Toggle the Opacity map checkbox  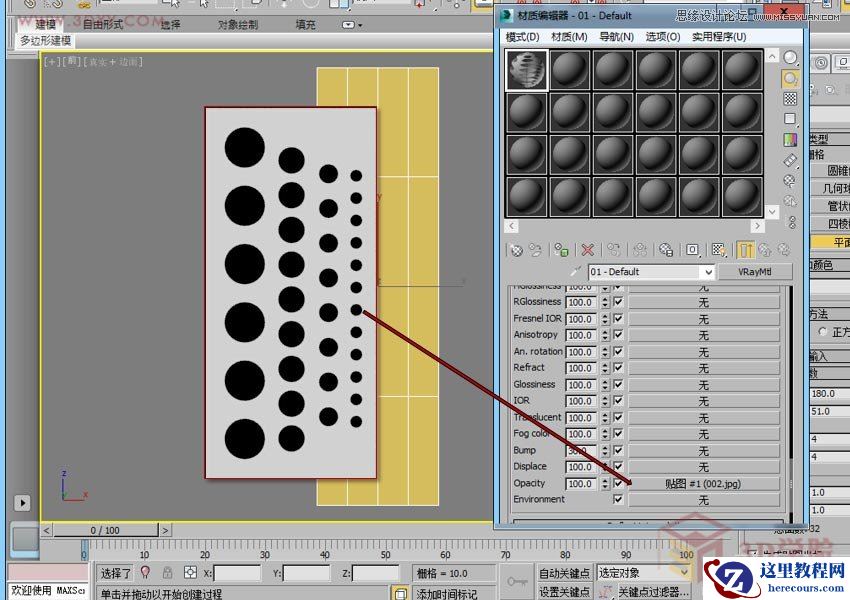pyautogui.click(x=617, y=483)
